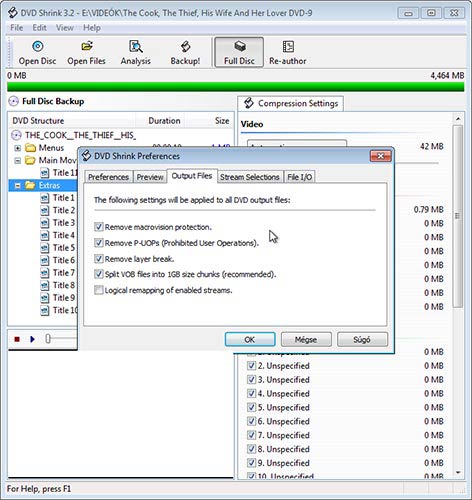Start preview playback with play button
The width and height of the screenshot is (472, 500).
(x=32, y=339)
